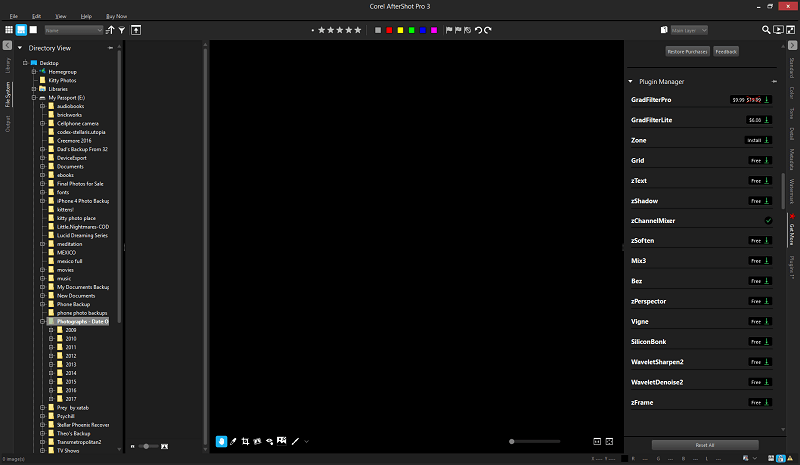
Task: Select the Crop tool
Action: (245, 441)
